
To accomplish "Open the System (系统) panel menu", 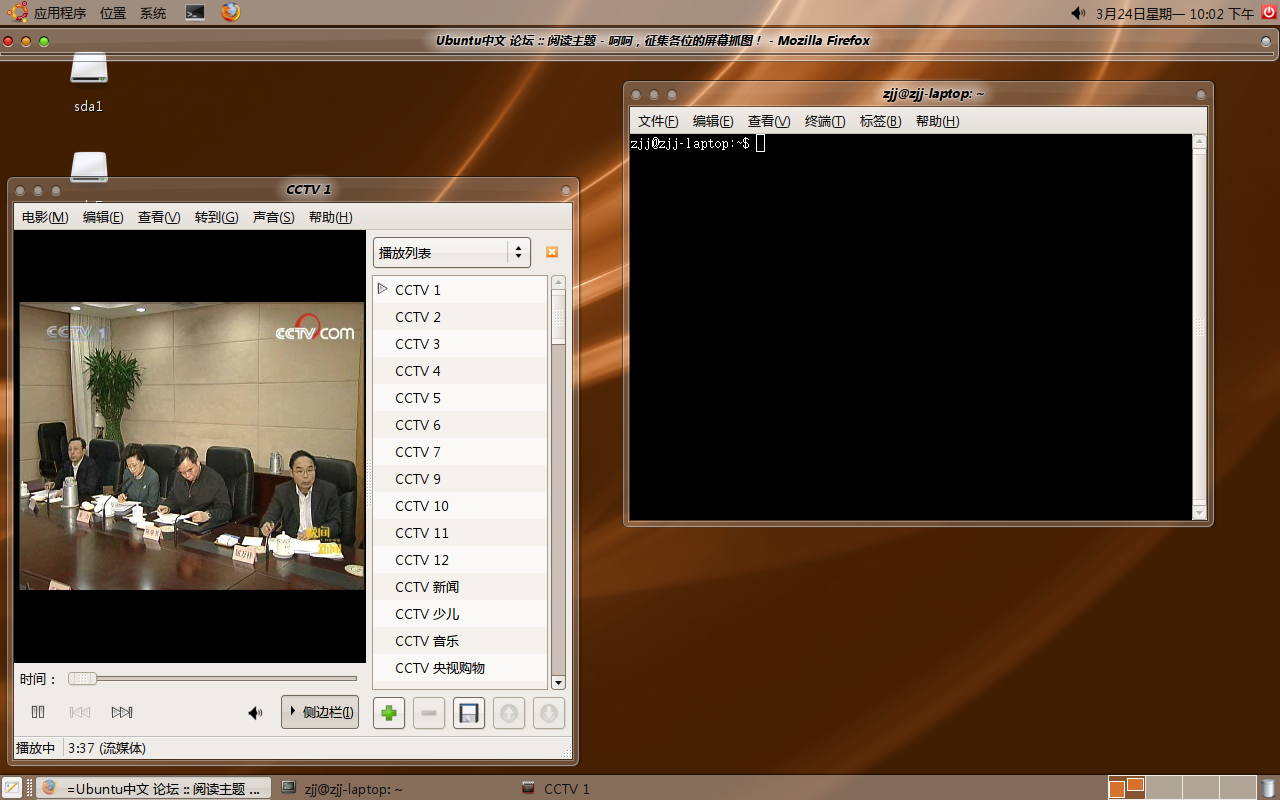I will point(153,13).
